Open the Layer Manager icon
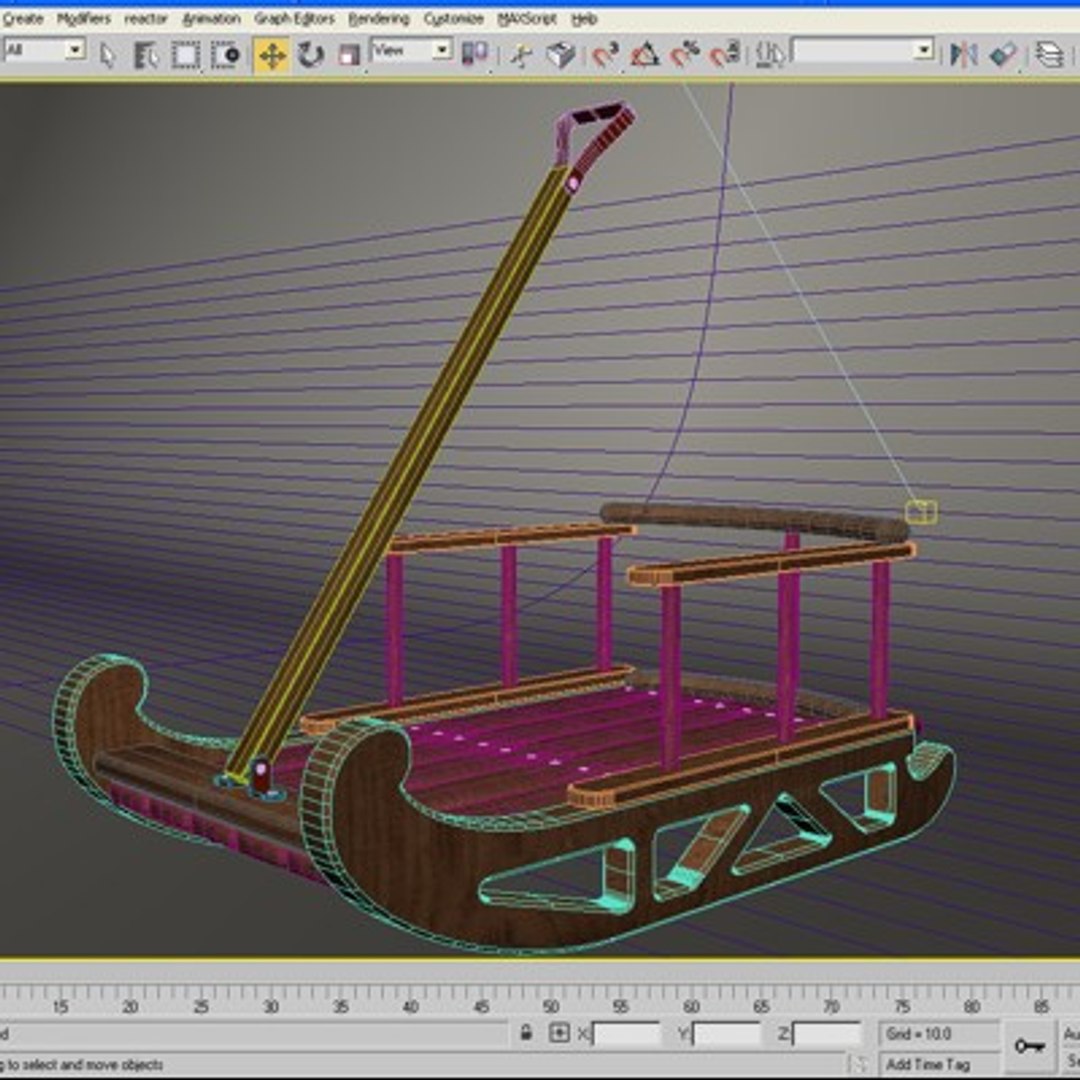Screen dimensions: 1080x1080 pyautogui.click(x=1050, y=54)
